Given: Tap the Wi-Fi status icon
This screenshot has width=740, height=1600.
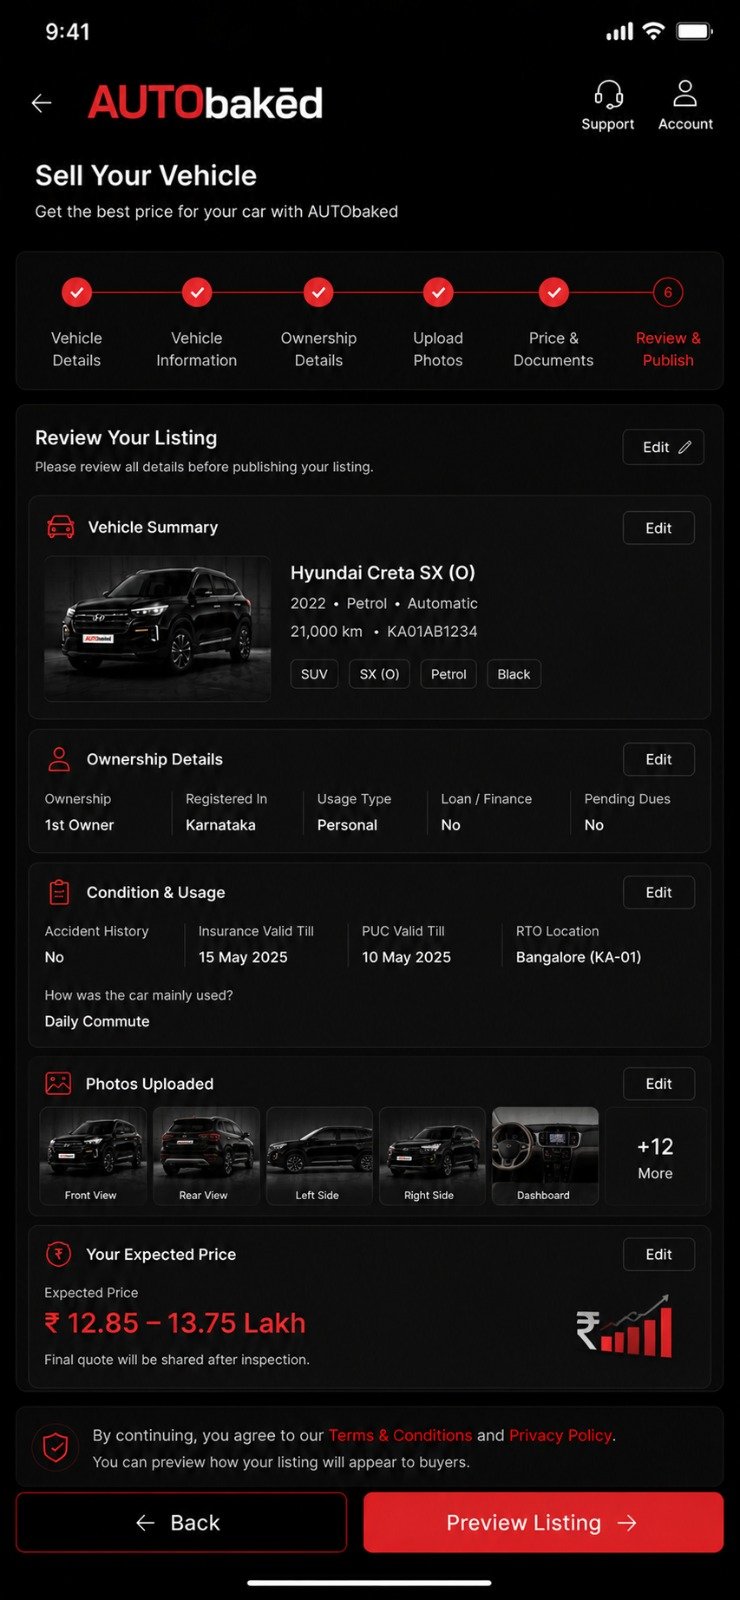Looking at the screenshot, I should pyautogui.click(x=654, y=31).
